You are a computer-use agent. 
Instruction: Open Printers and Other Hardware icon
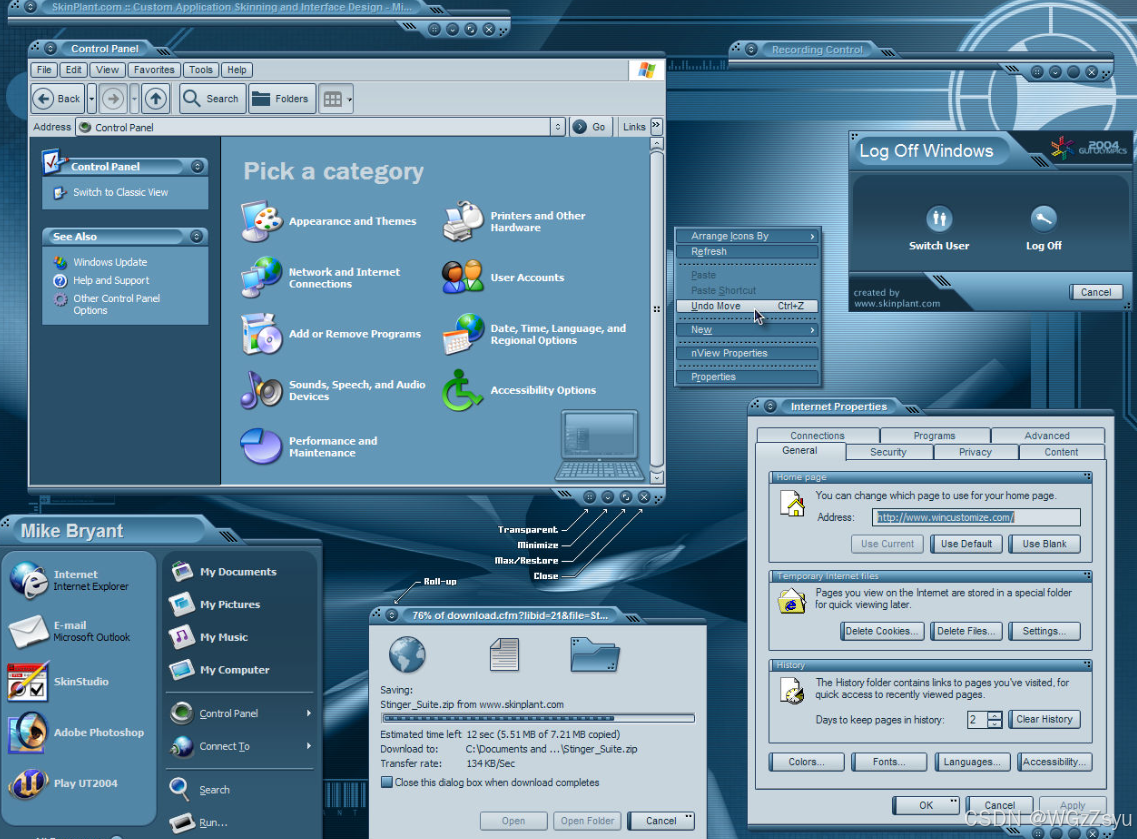coord(463,221)
